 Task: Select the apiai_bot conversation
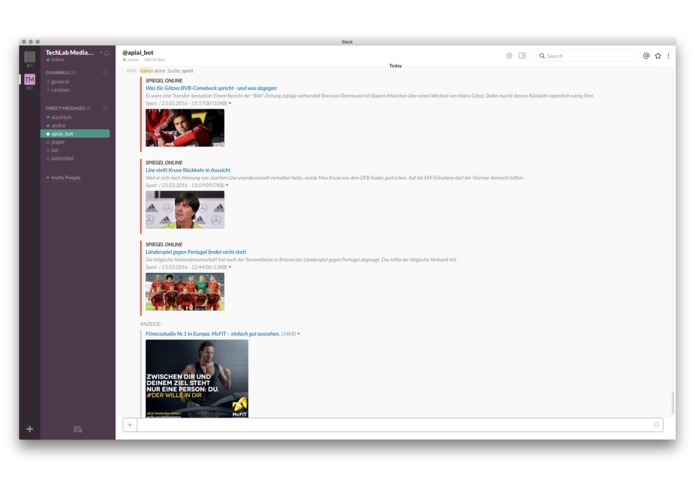coord(75,134)
